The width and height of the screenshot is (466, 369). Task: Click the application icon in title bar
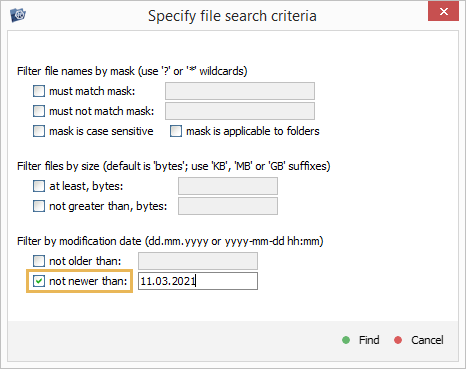click(x=18, y=15)
